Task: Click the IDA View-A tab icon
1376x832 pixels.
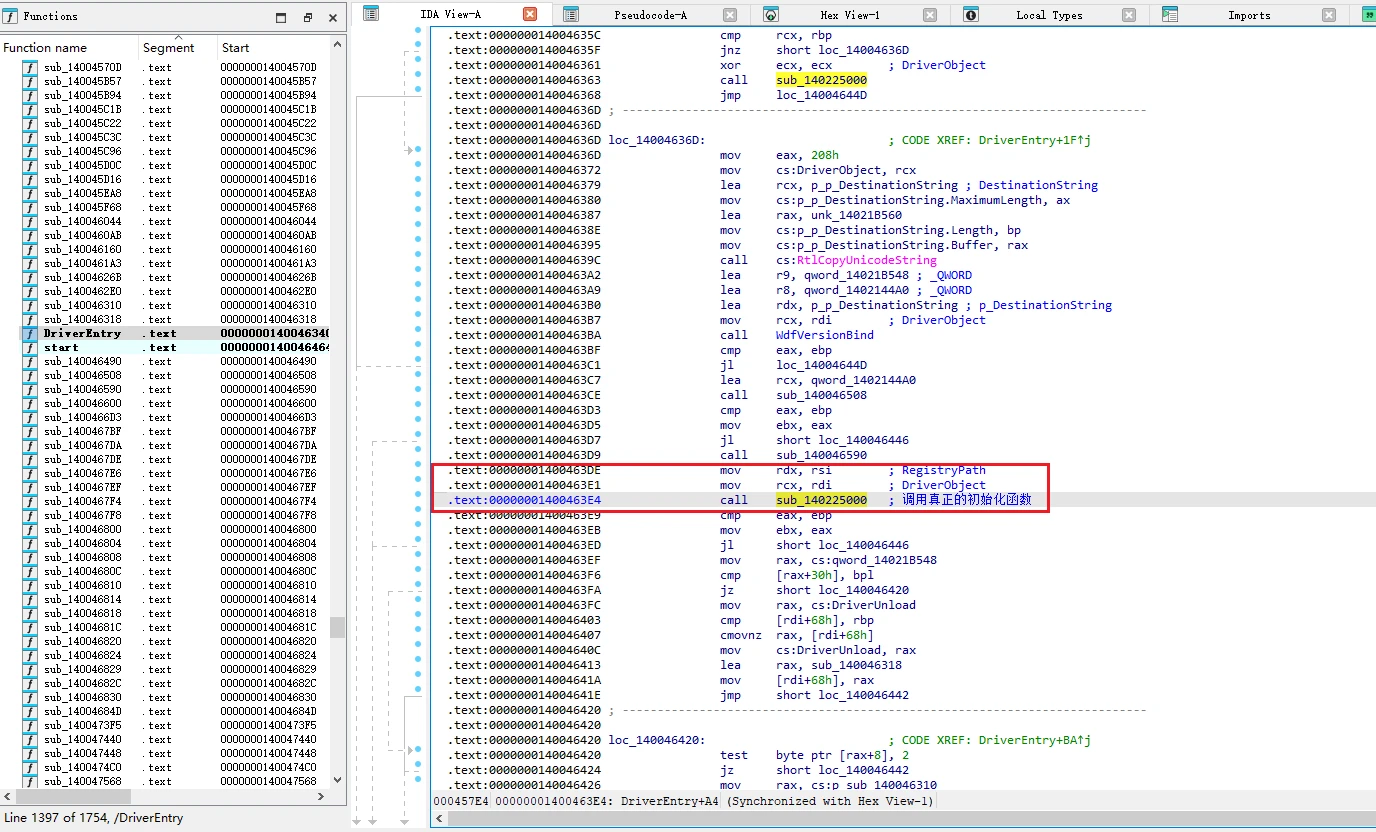Action: click(x=371, y=14)
